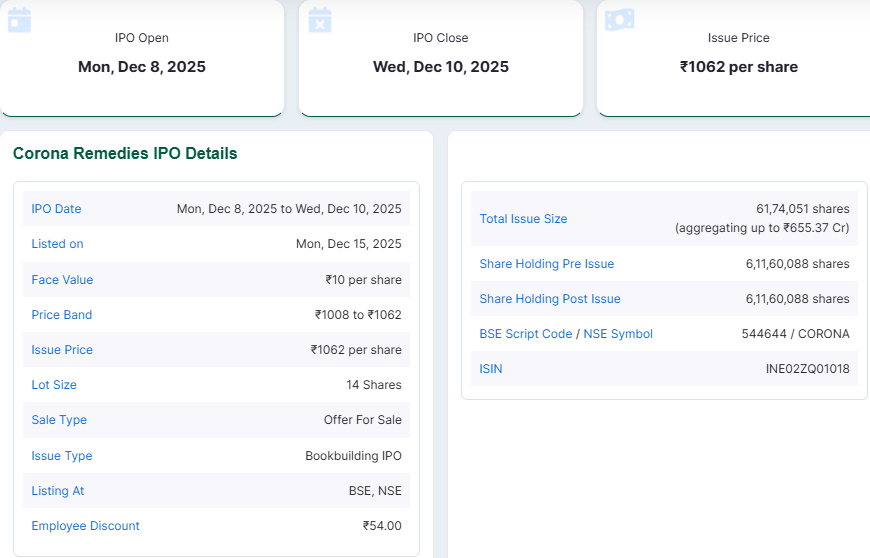Open Share Holding Post Issue link
The image size is (870, 558).
tap(549, 299)
